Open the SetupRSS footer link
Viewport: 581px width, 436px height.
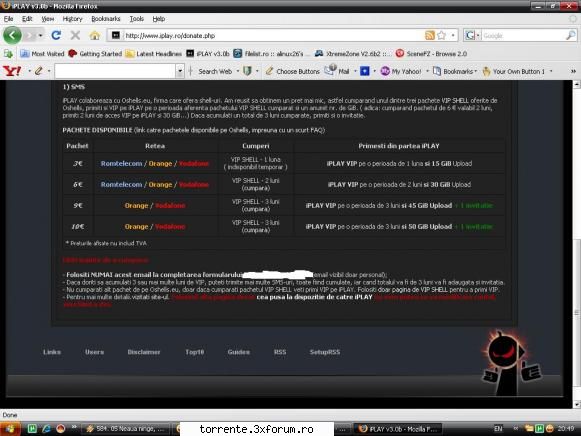[325, 352]
